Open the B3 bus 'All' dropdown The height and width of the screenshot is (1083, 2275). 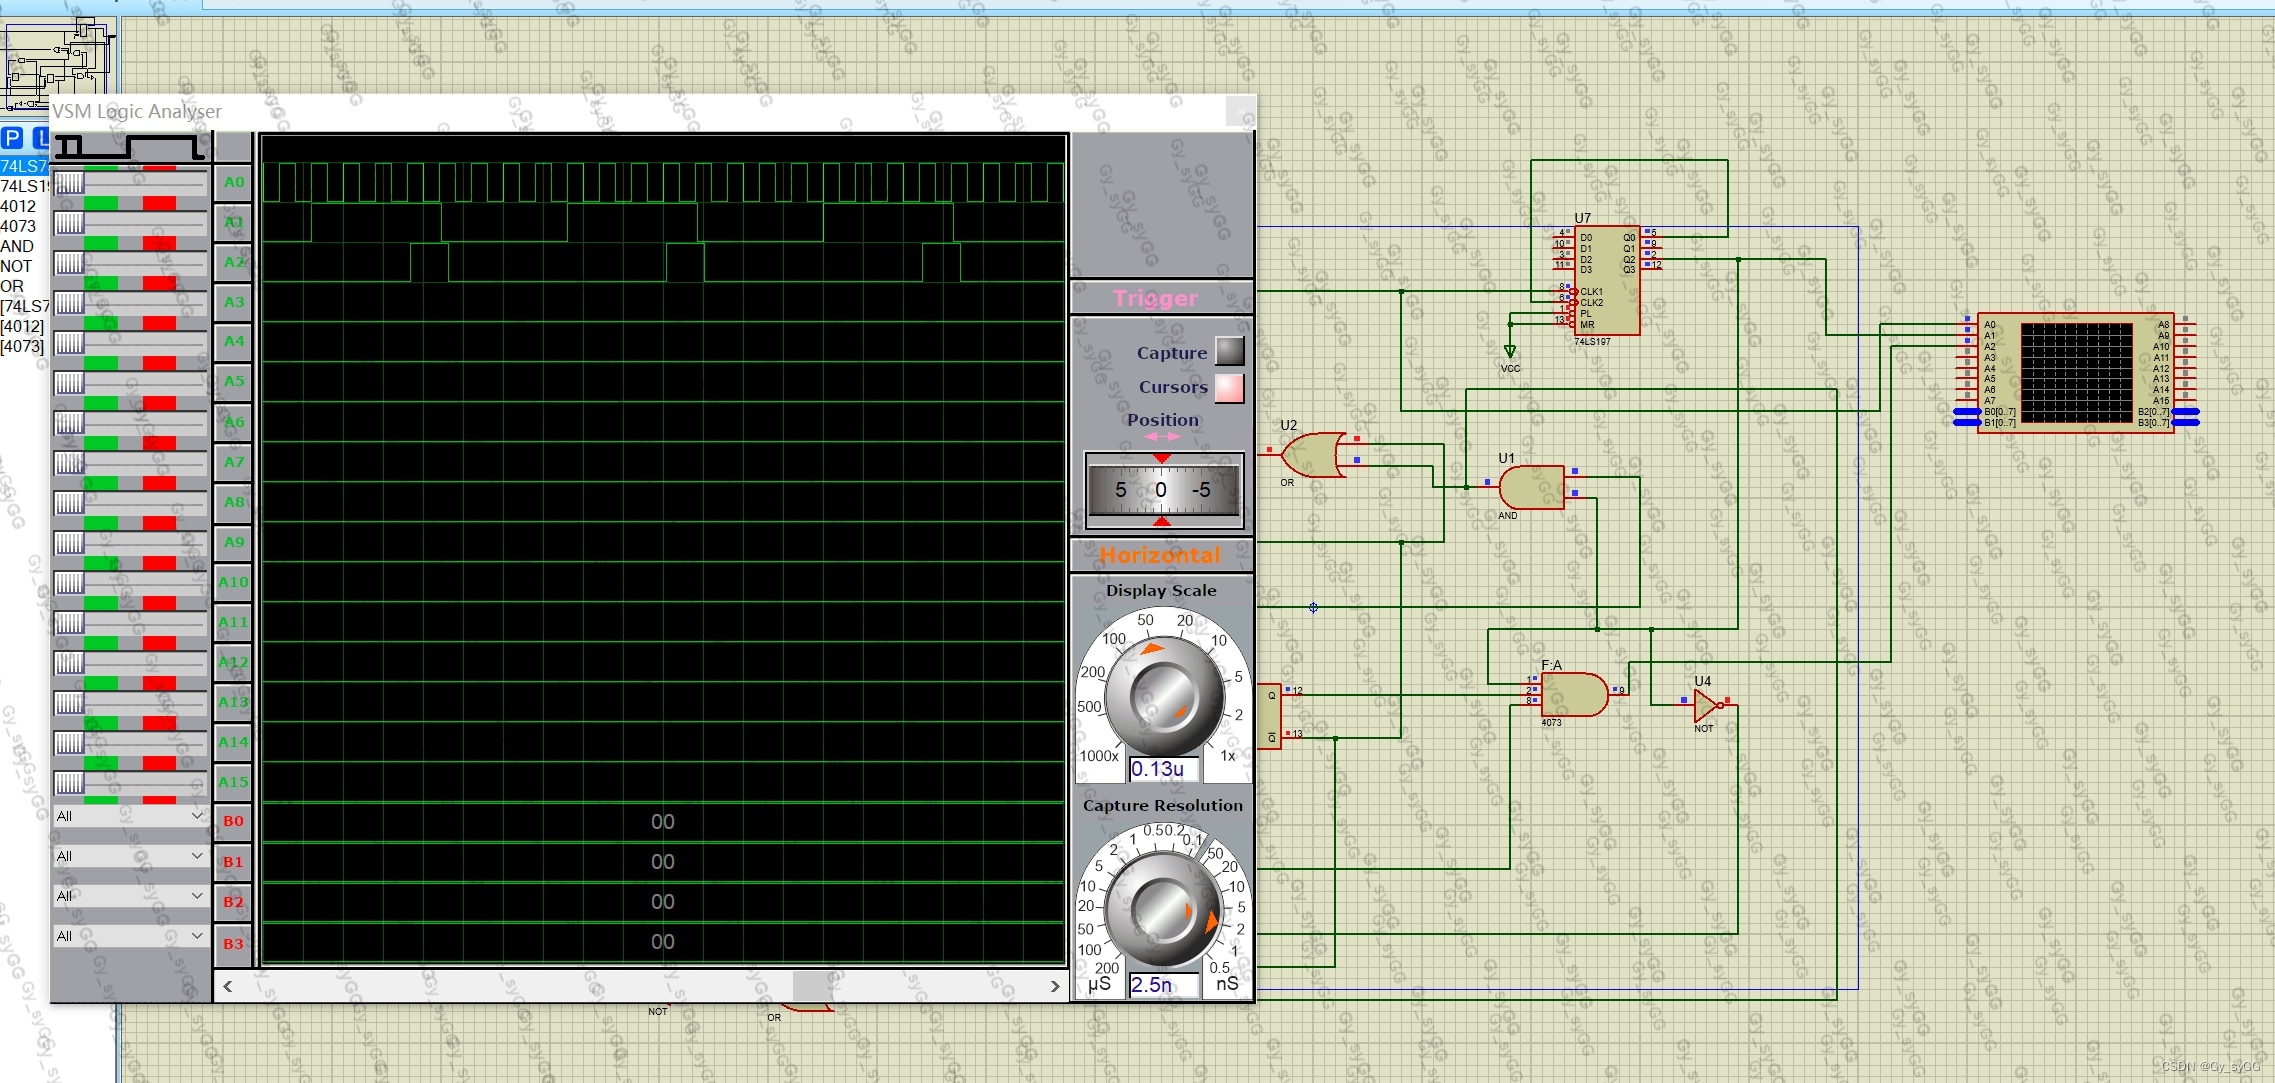(x=130, y=936)
